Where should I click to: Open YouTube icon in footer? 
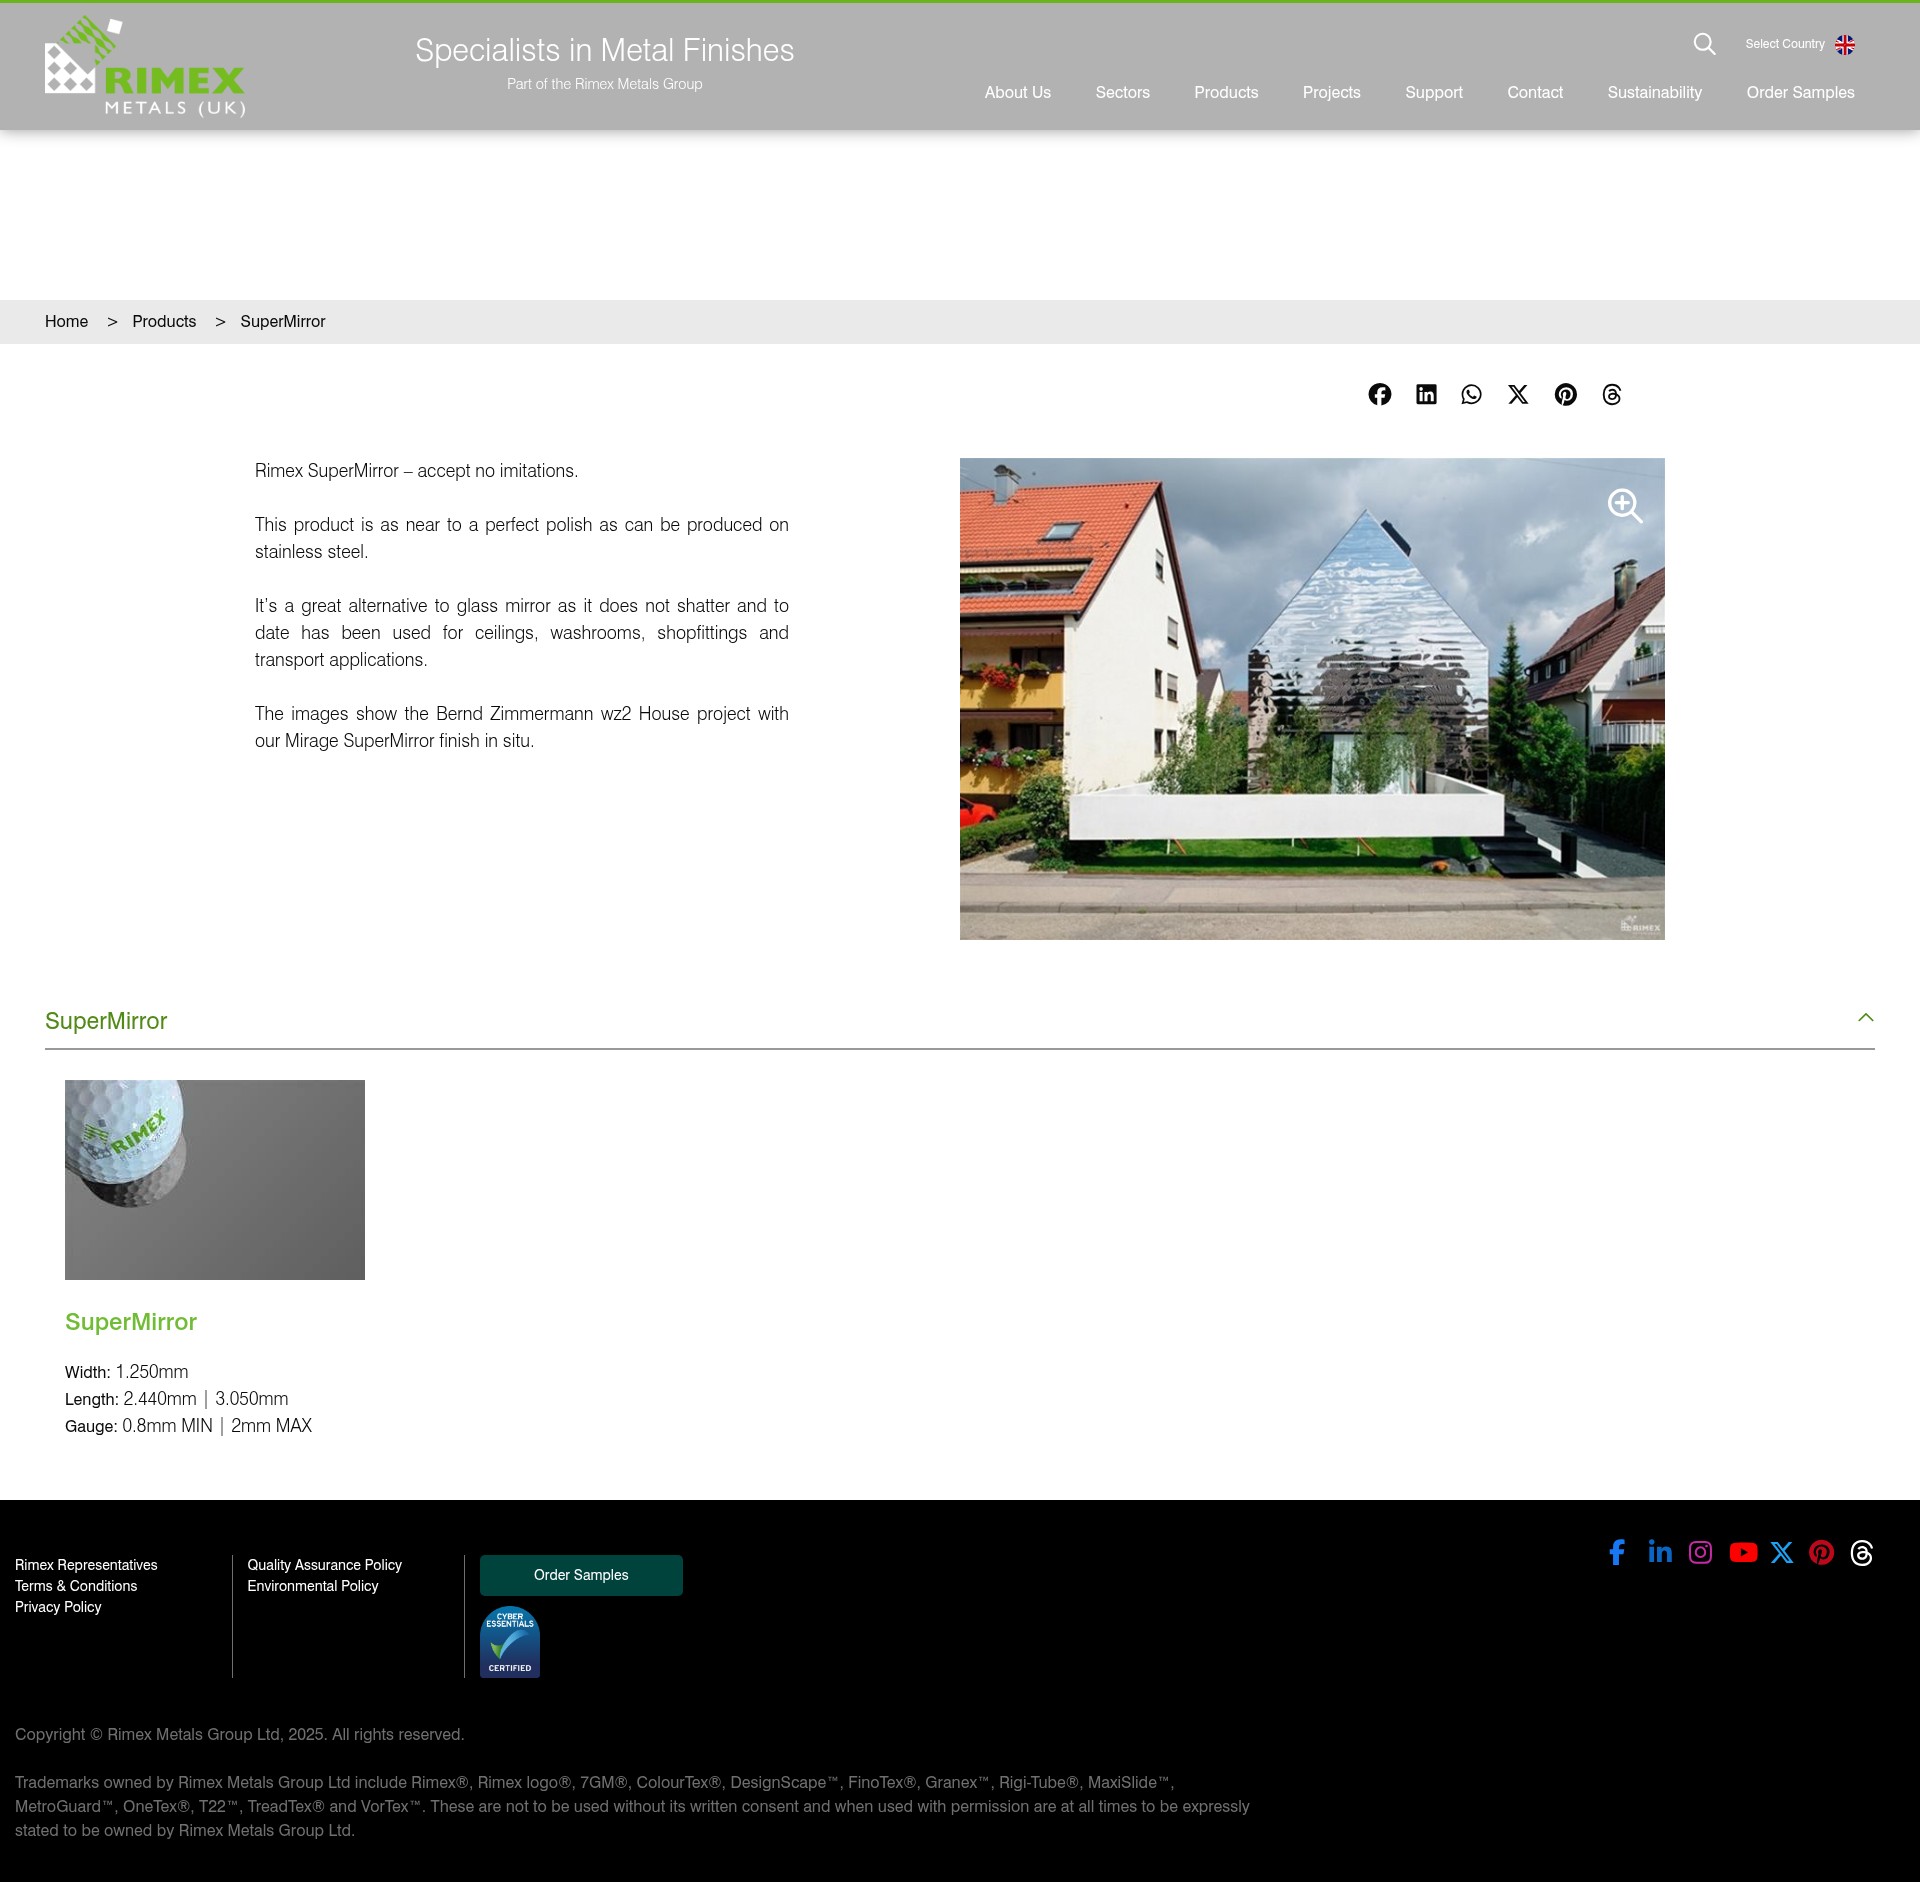coord(1743,1552)
